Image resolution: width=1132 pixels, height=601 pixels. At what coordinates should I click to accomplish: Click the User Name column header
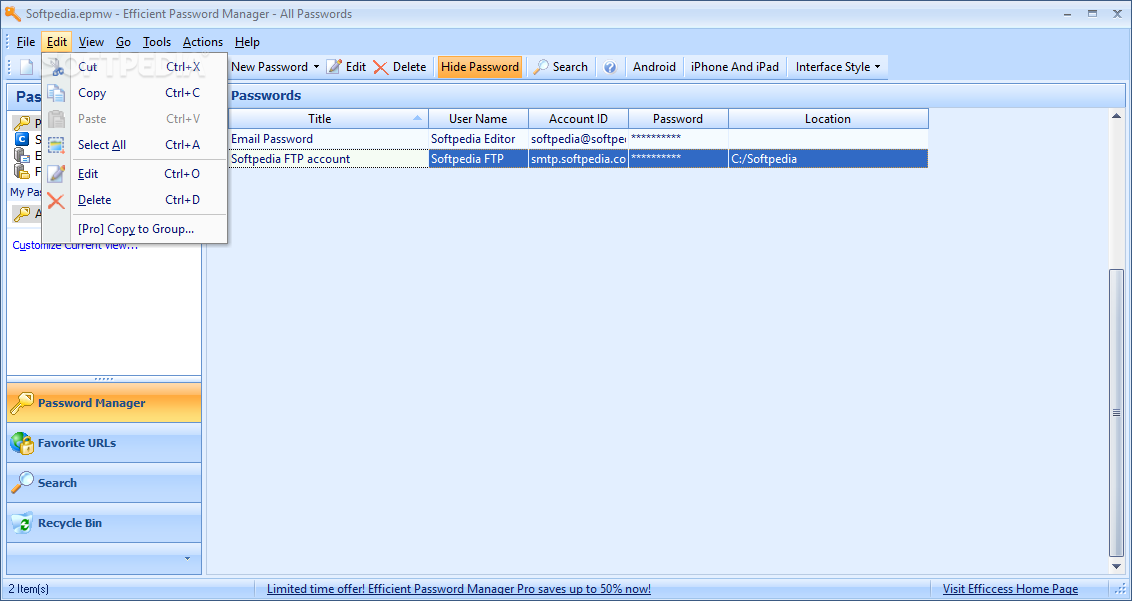[479, 119]
